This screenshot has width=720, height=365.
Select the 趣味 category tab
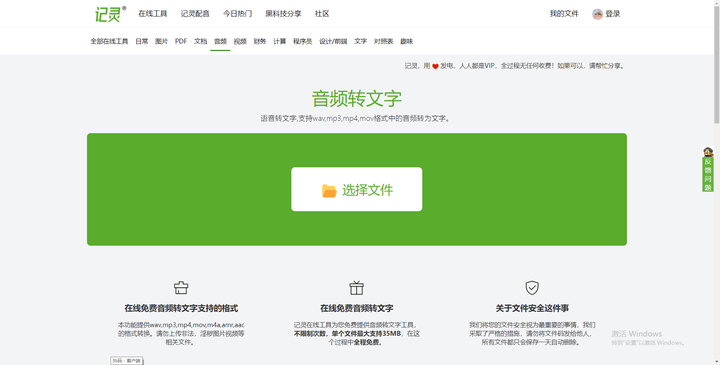pyautogui.click(x=406, y=41)
